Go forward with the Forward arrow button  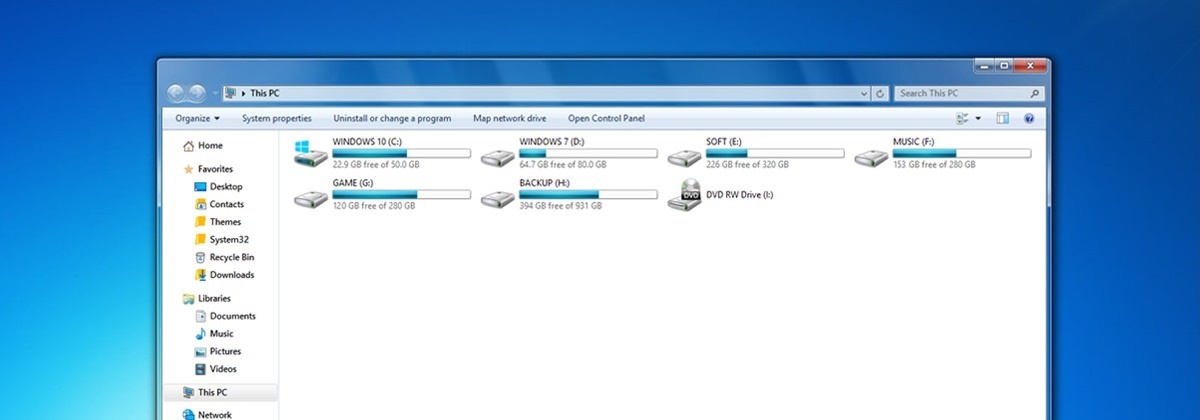pyautogui.click(x=198, y=92)
